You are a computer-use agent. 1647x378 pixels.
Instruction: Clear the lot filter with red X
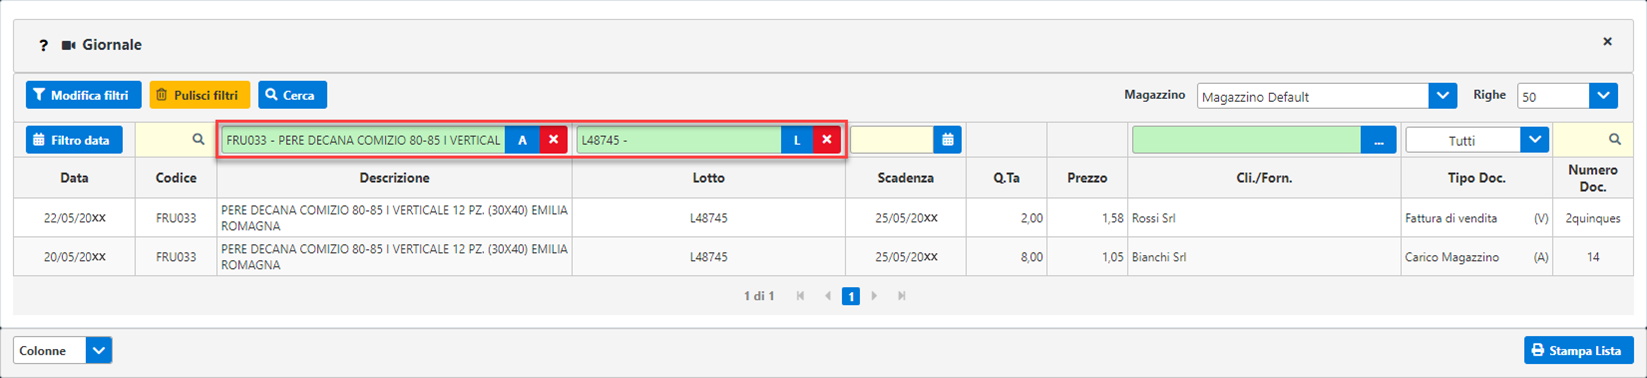pos(826,140)
